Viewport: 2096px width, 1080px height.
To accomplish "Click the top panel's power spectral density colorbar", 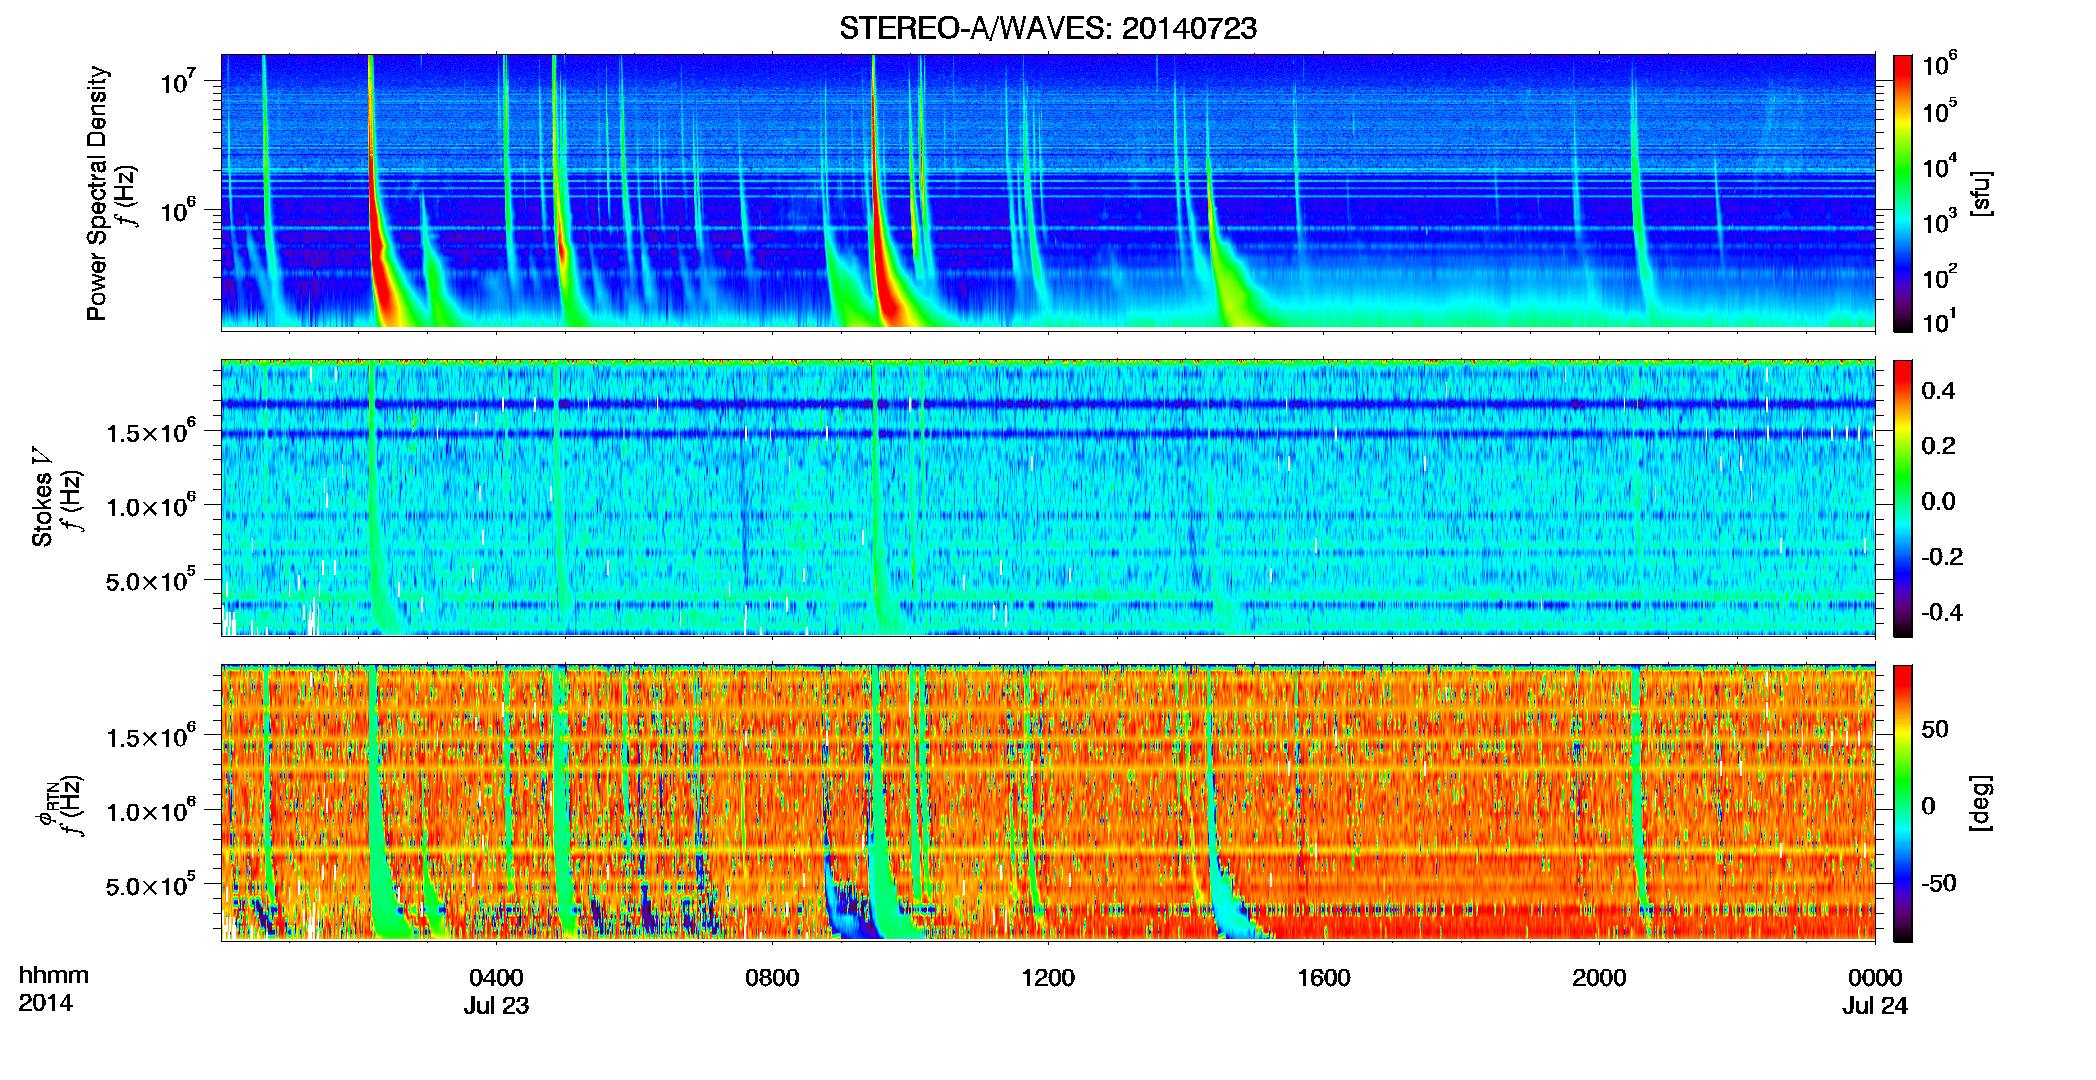I will point(1903,193).
